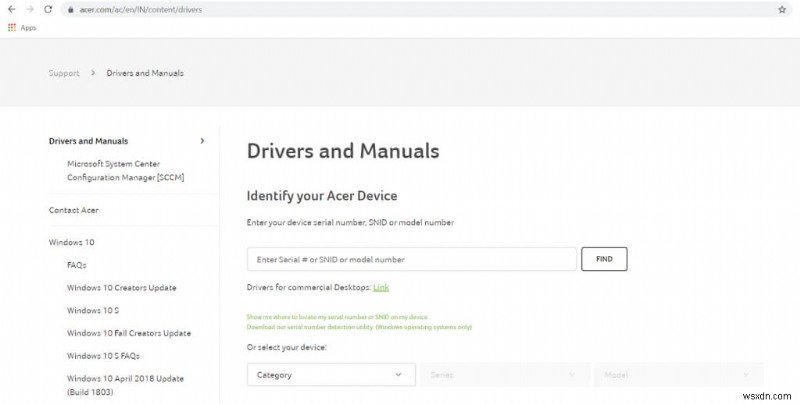Click Show me where to locate serial number
The width and height of the screenshot is (800, 404).
[338, 317]
